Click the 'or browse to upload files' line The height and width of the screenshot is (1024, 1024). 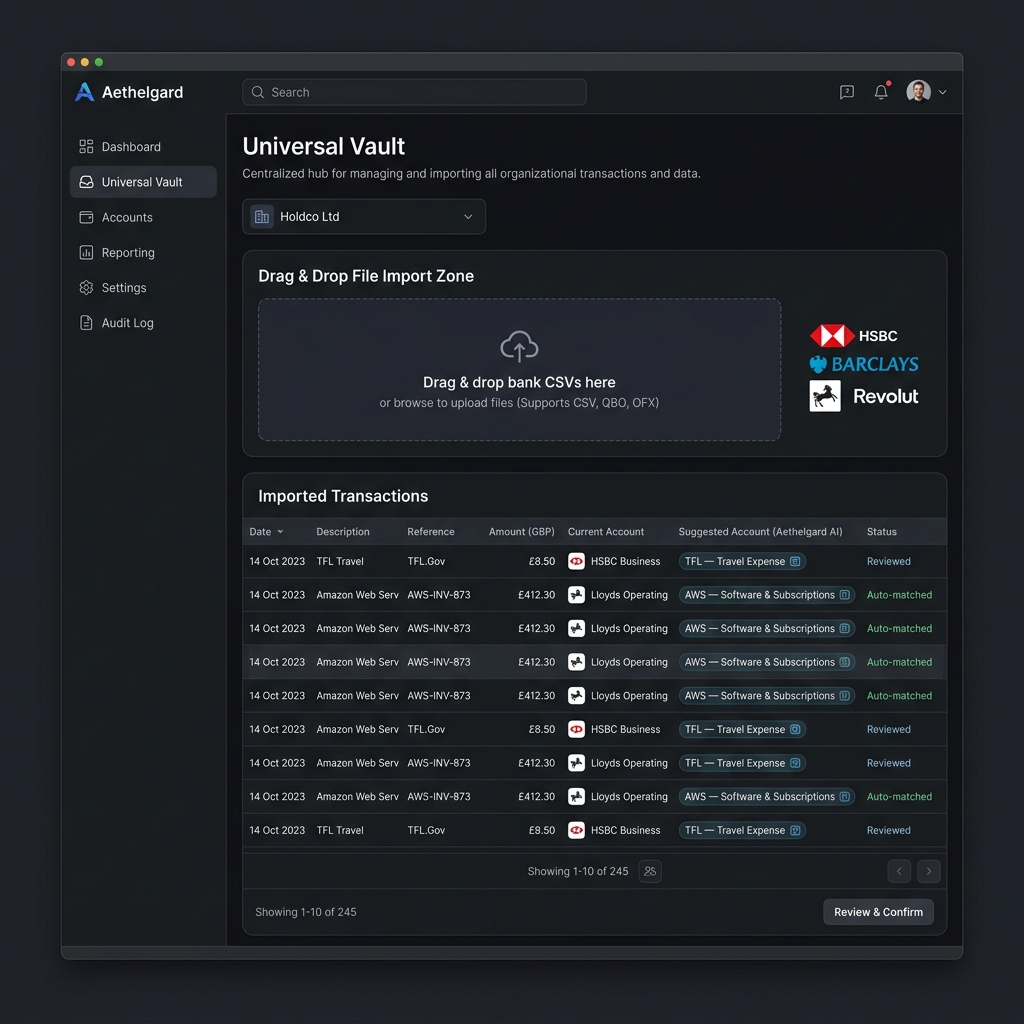tap(519, 402)
